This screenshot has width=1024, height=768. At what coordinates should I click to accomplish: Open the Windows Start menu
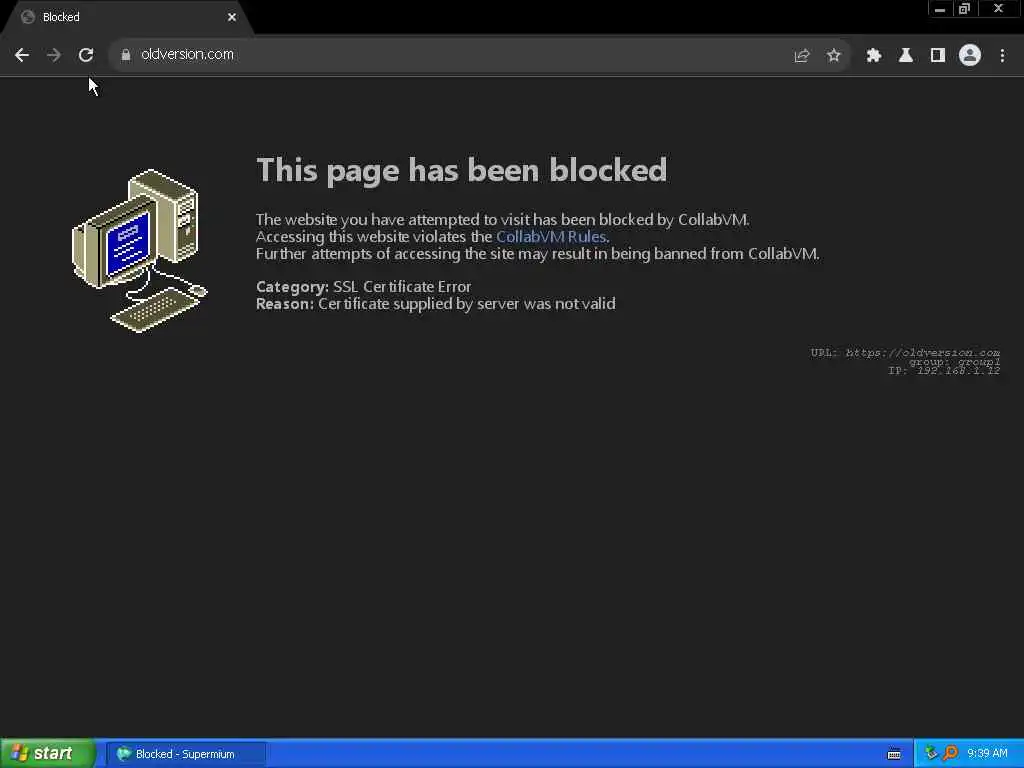48,754
